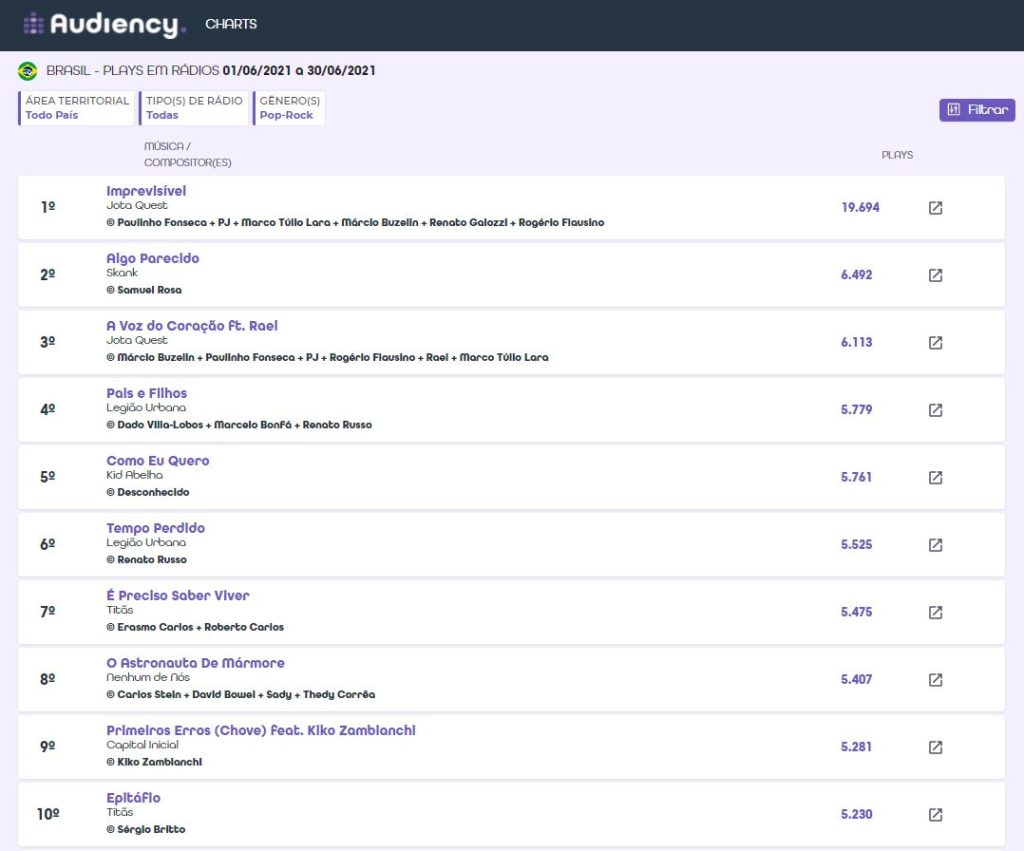The width and height of the screenshot is (1024, 851).
Task: Click the 6.113 plays value
Action: pyautogui.click(x=856, y=342)
